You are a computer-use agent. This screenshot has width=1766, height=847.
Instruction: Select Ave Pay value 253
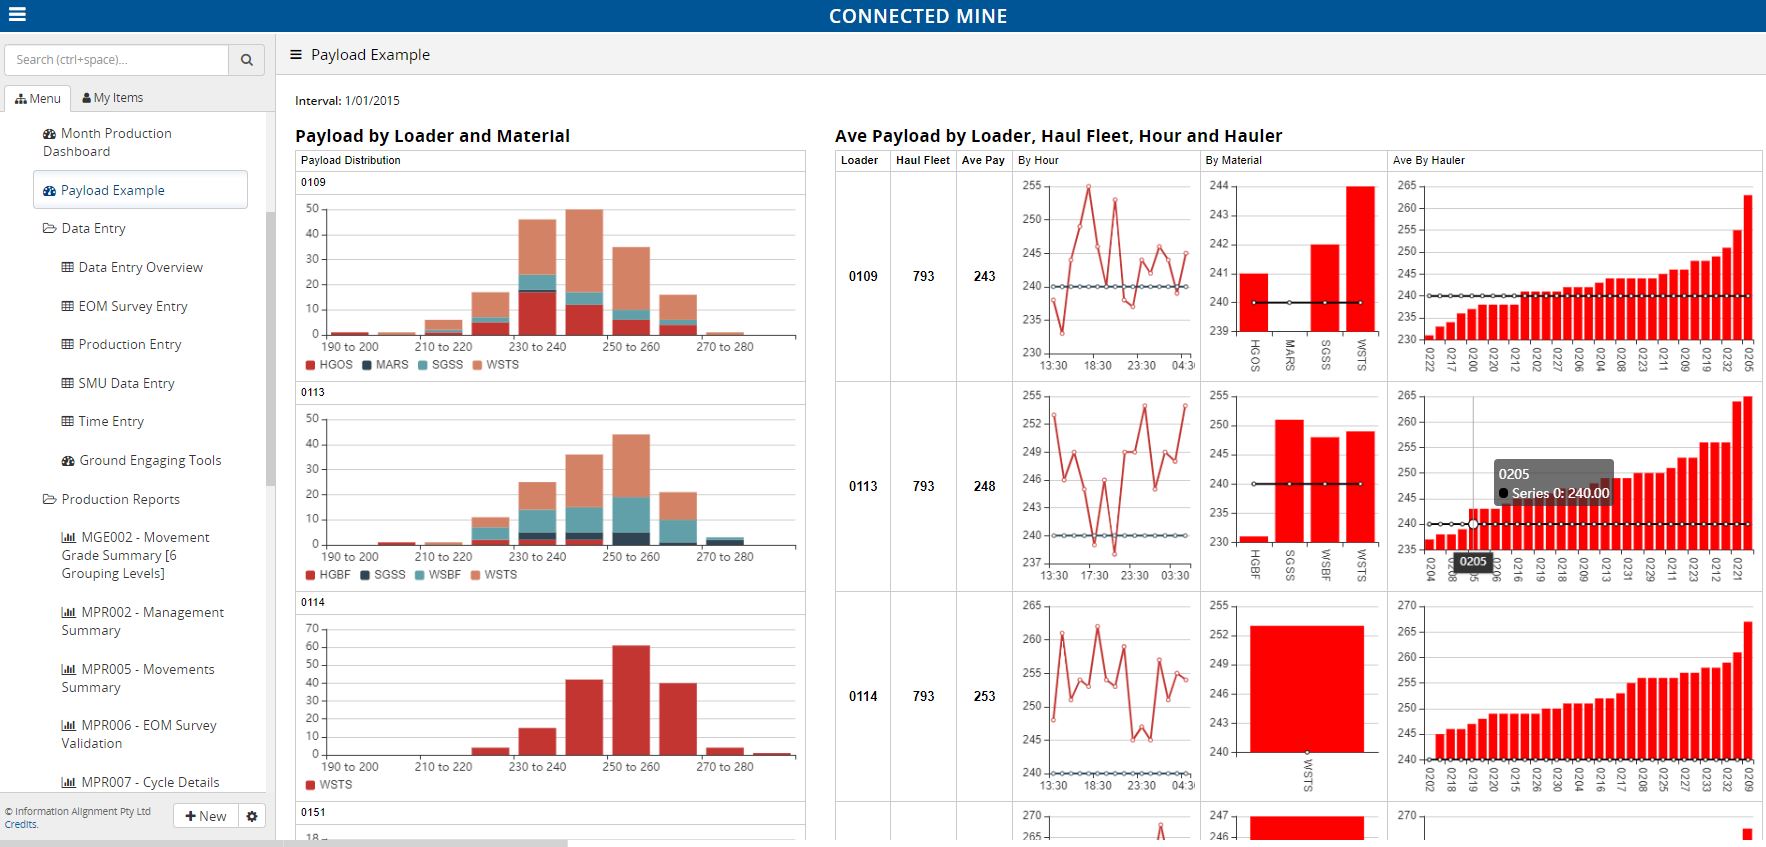[984, 696]
